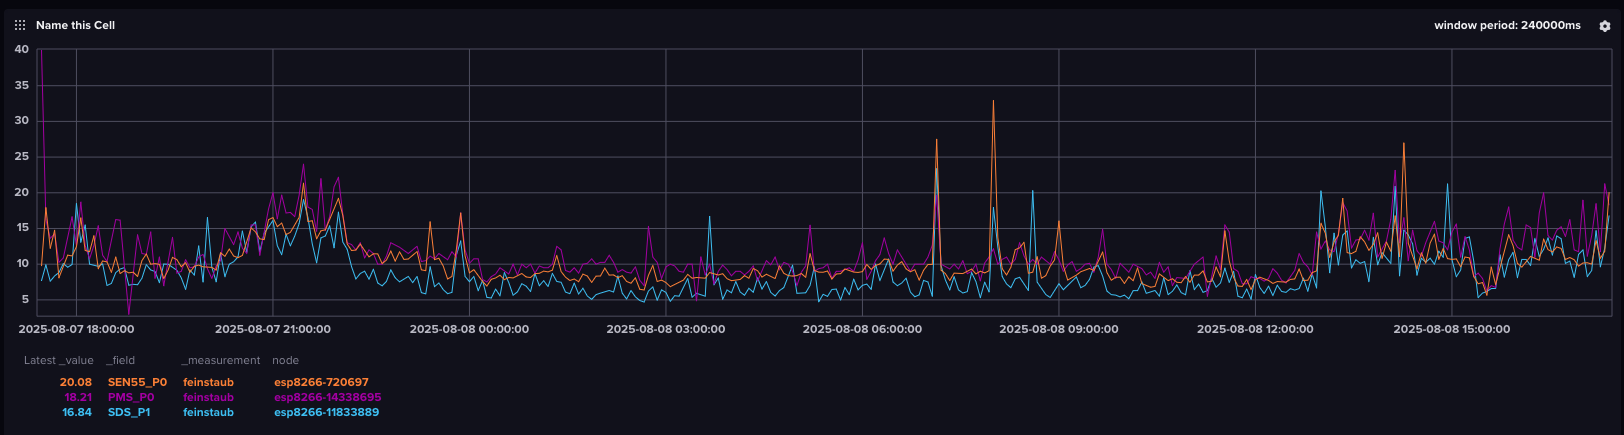Click the esp8266-14338695 node entry

tap(327, 397)
